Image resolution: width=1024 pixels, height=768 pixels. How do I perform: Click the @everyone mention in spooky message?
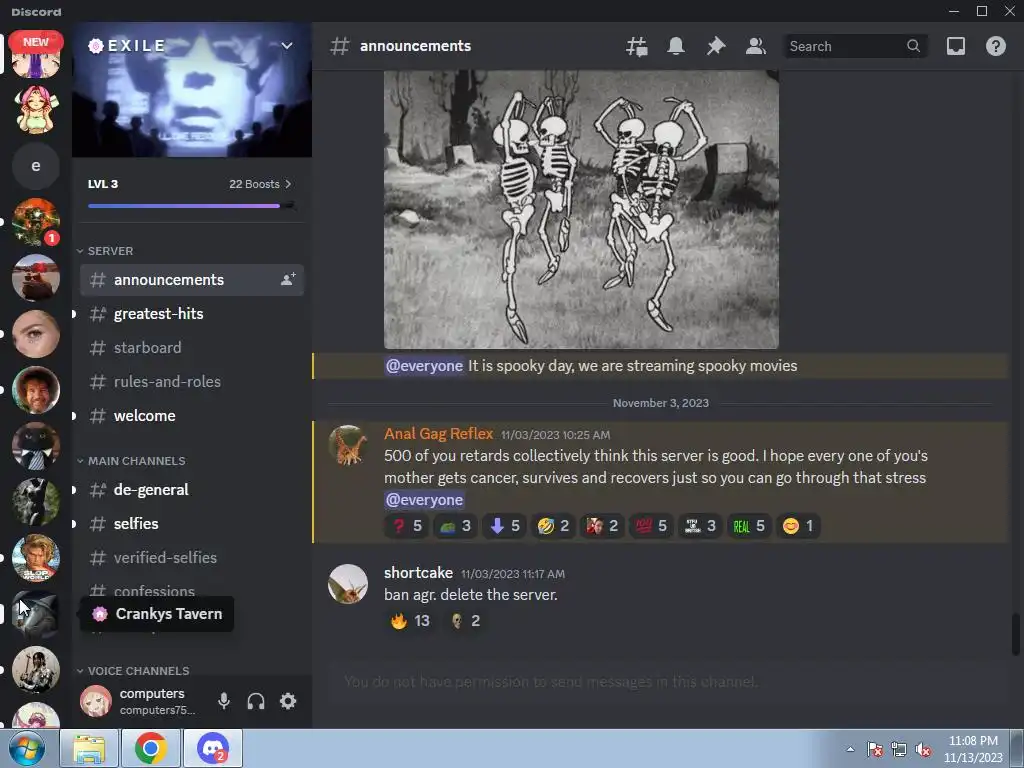(424, 366)
